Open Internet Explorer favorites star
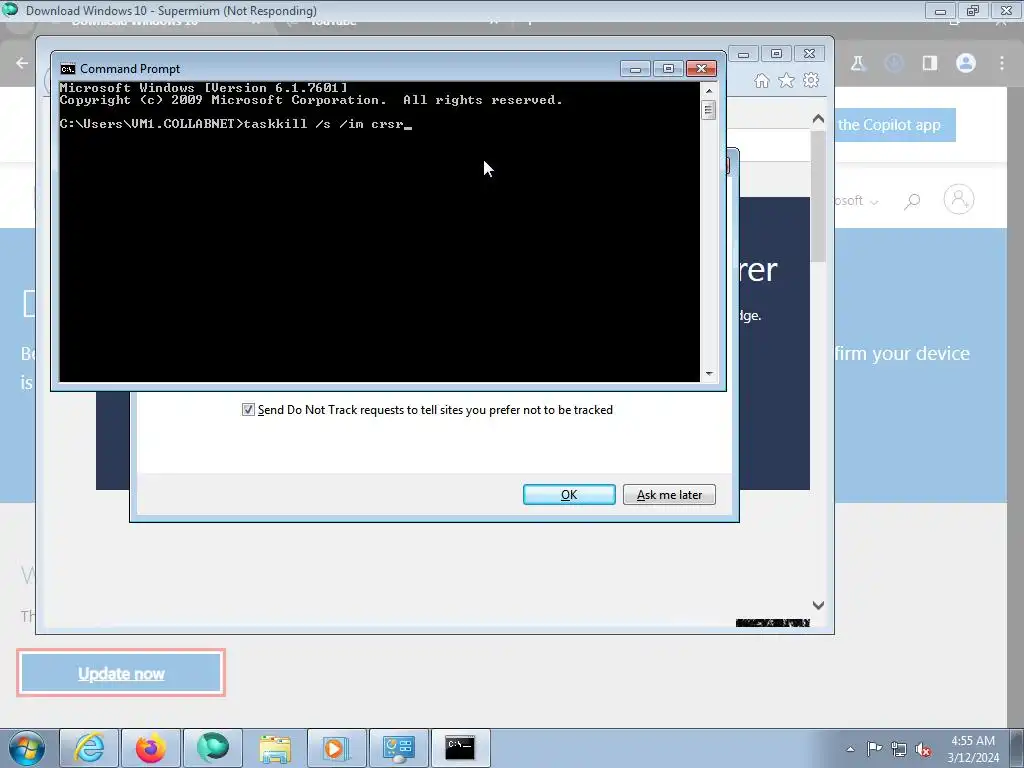Screen dimensions: 1024x768 click(786, 80)
